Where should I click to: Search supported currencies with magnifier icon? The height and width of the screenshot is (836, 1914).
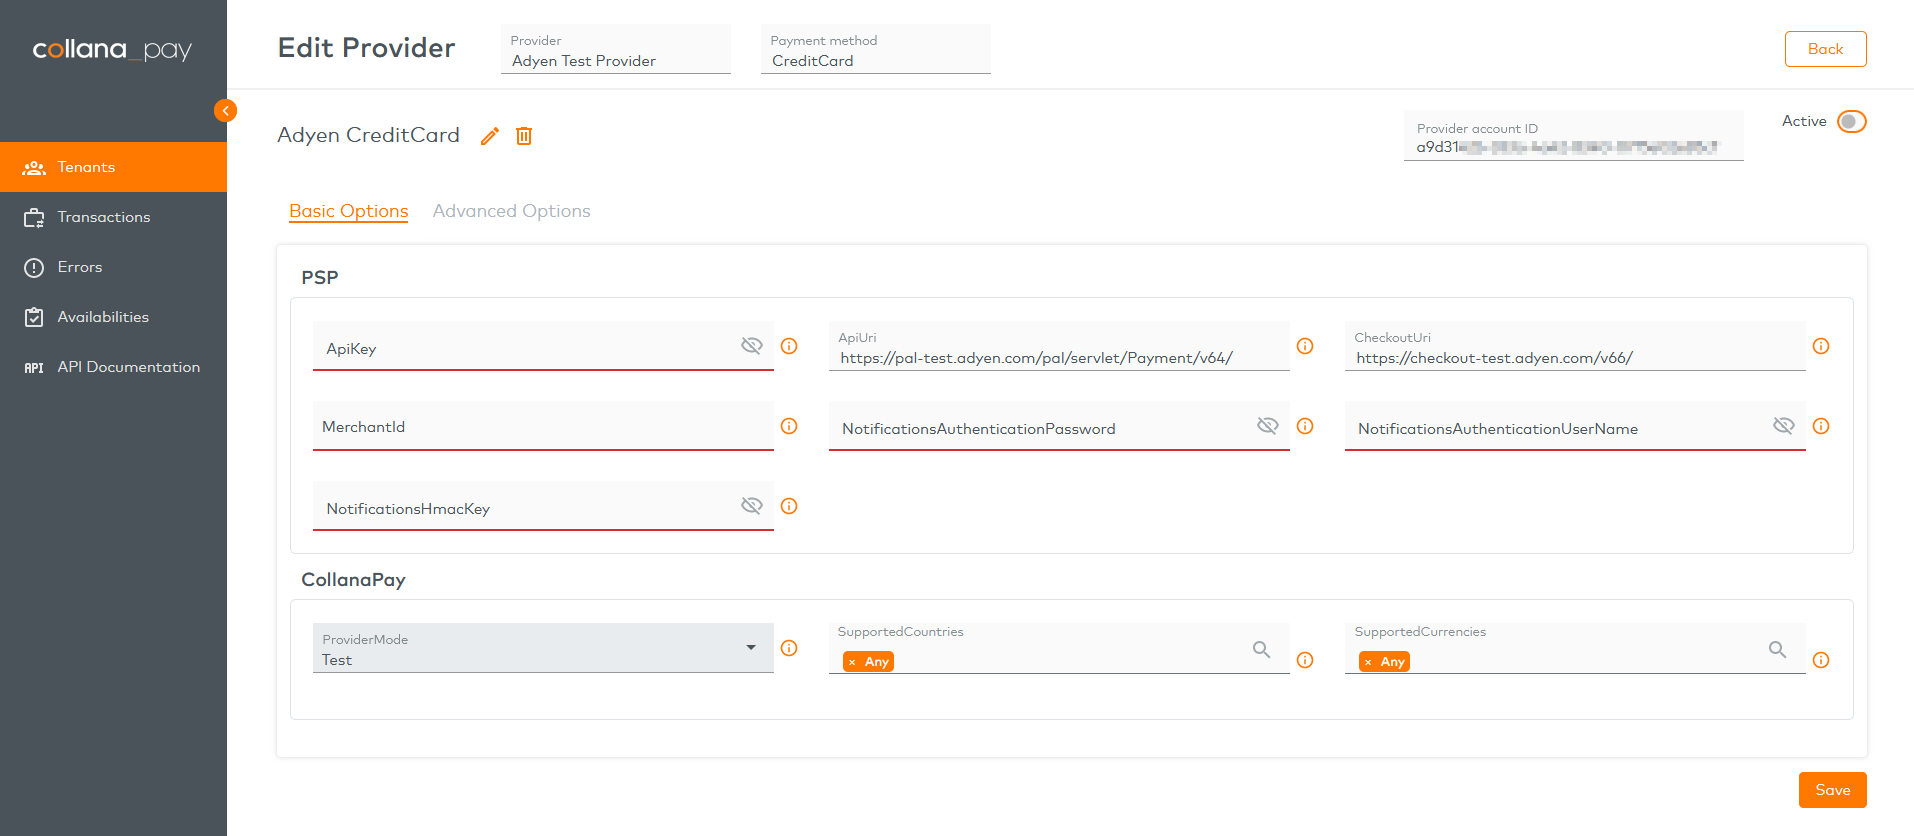pyautogui.click(x=1777, y=650)
